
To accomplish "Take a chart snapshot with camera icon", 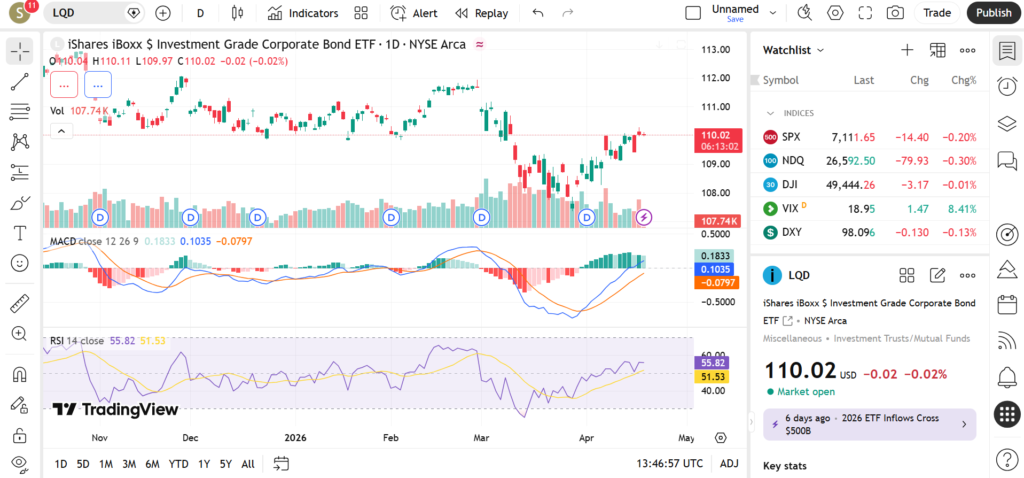I will 895,13.
